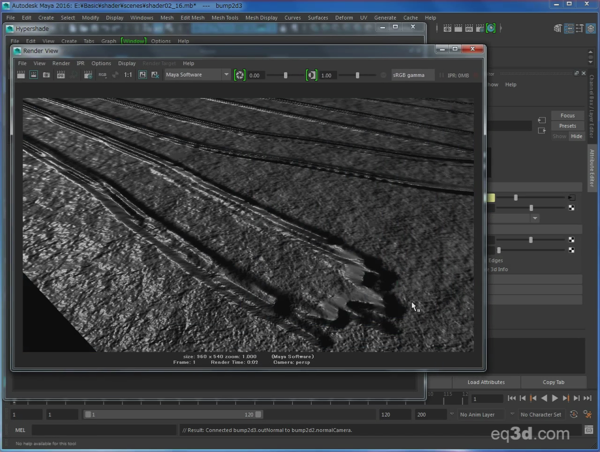Click the redo previous render icon

21,75
